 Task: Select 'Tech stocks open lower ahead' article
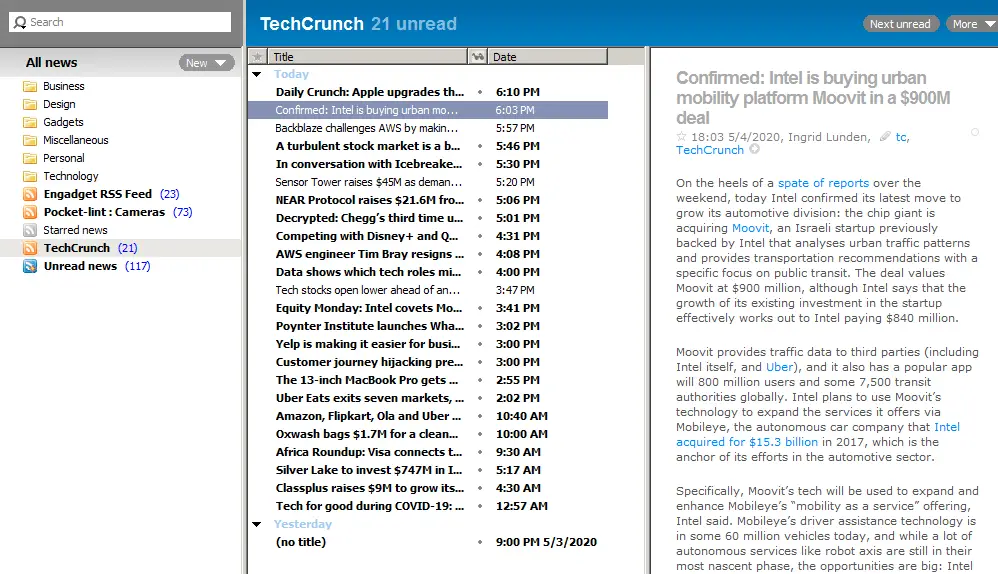[x=428, y=290]
